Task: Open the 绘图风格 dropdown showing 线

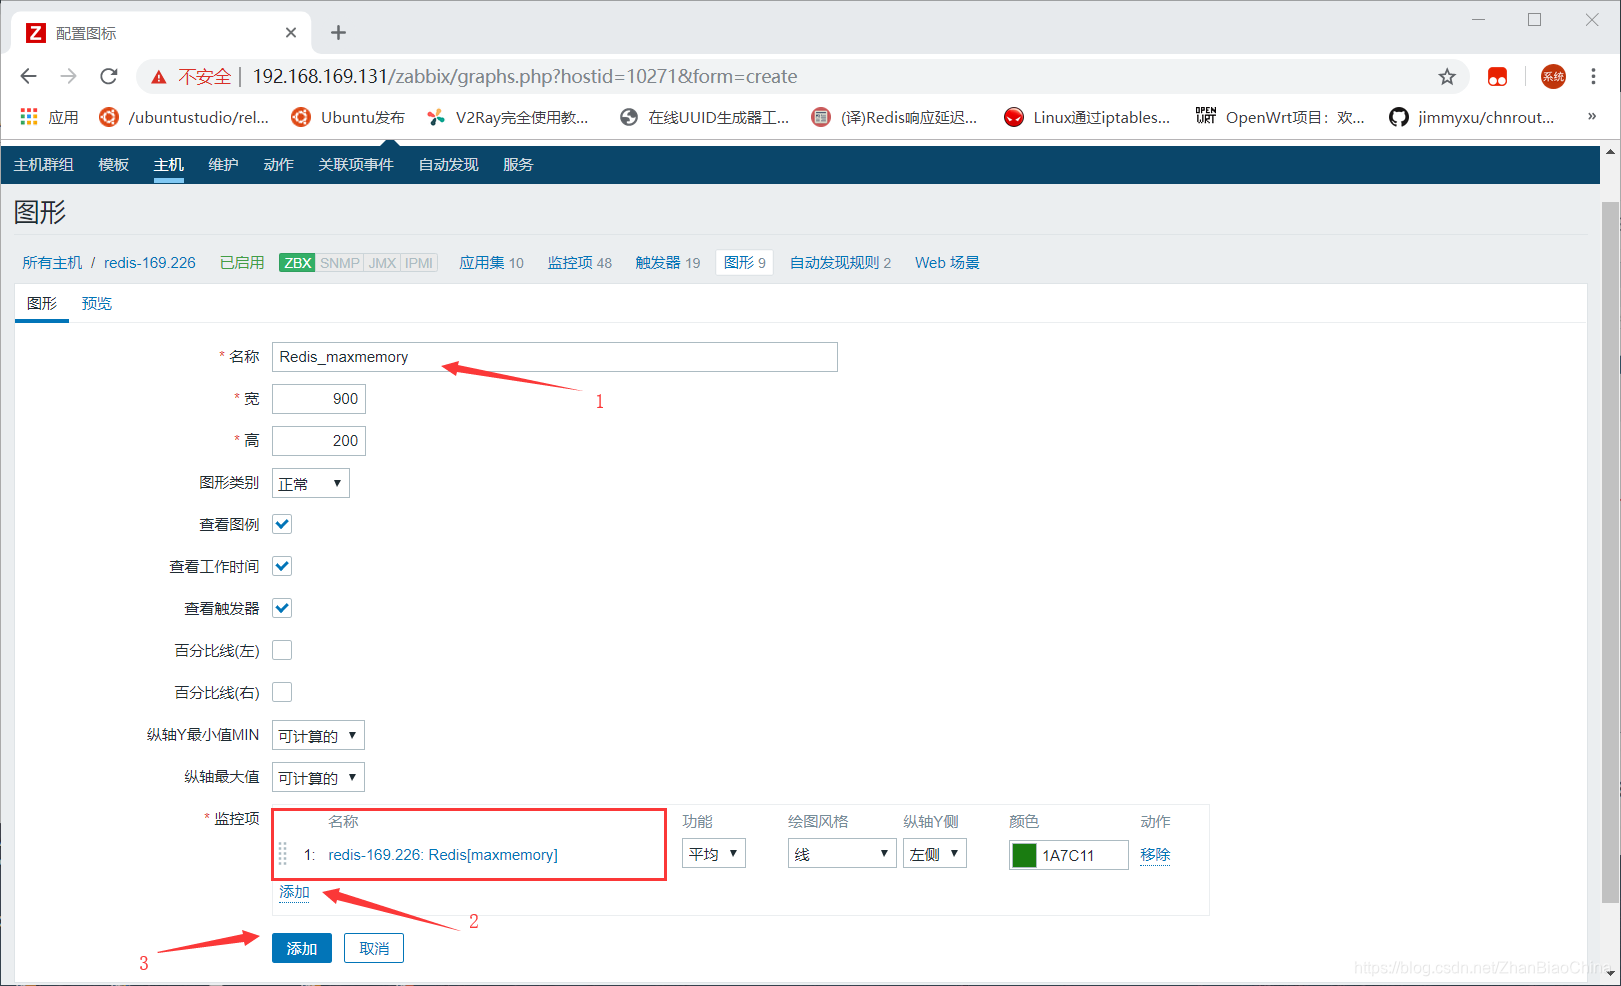Action: tap(842, 854)
